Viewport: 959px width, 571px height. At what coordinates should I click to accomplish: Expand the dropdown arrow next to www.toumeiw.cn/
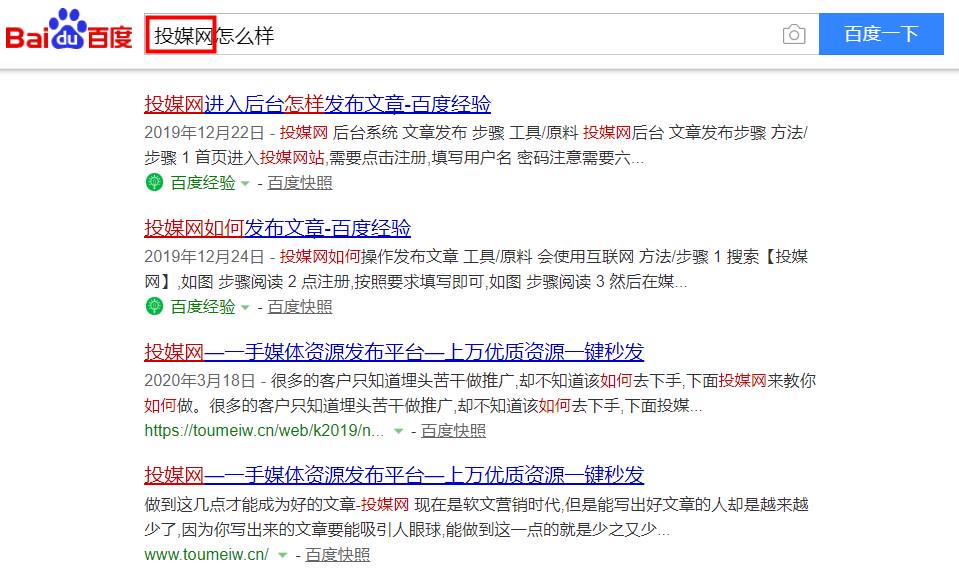tap(283, 555)
